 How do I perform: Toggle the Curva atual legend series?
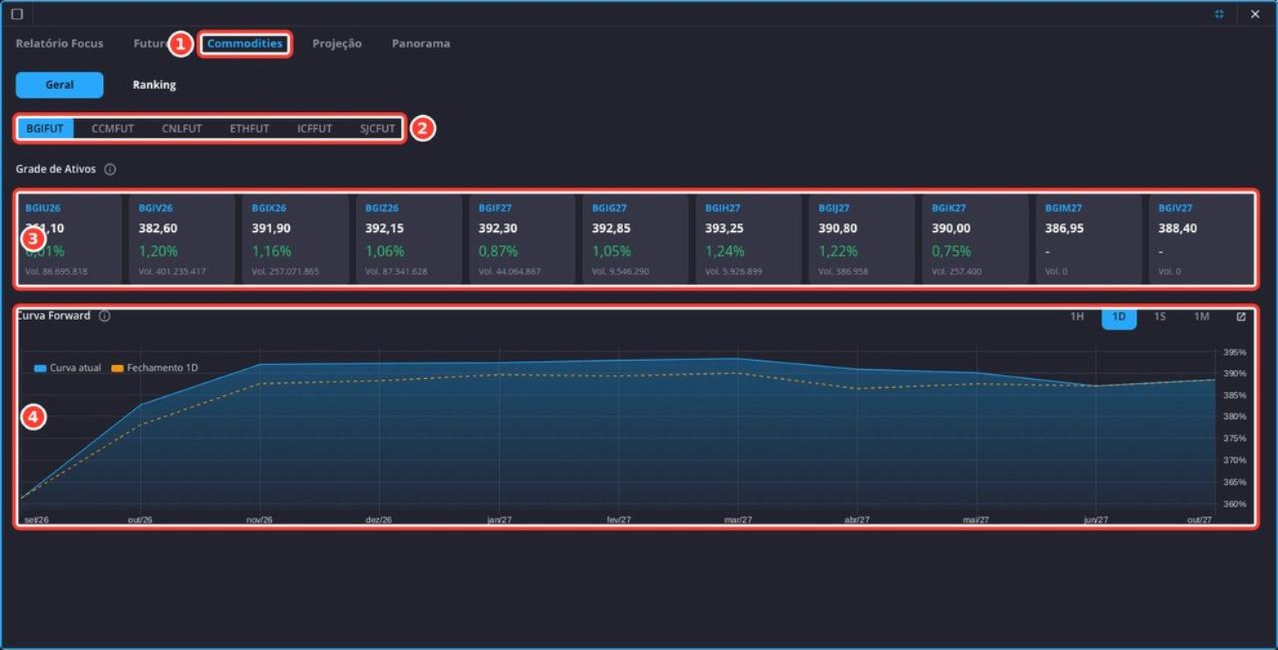tap(67, 368)
